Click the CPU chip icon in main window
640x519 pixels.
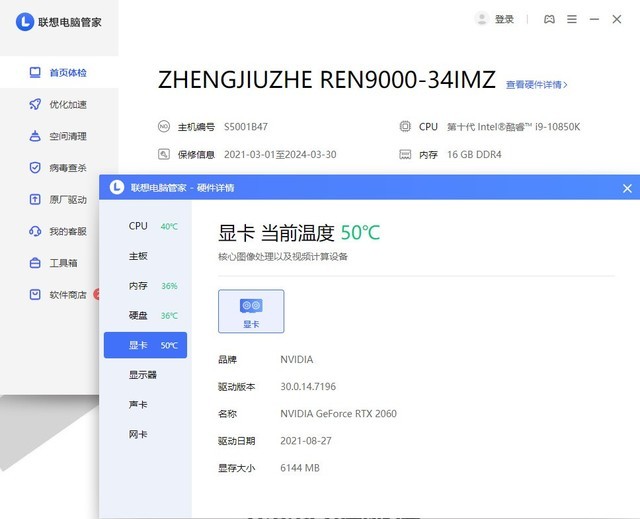pyautogui.click(x=405, y=126)
